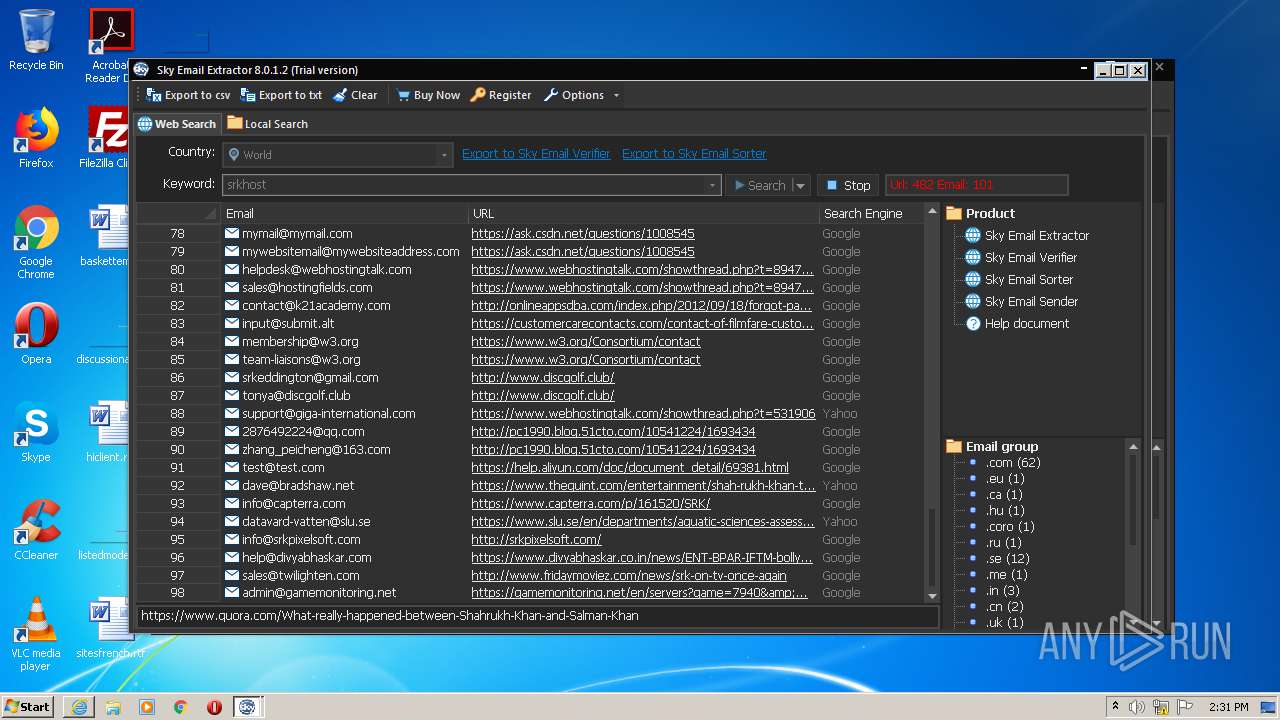Expand the toolbar overflow arrow after Options
The height and width of the screenshot is (720, 1280).
pos(616,95)
